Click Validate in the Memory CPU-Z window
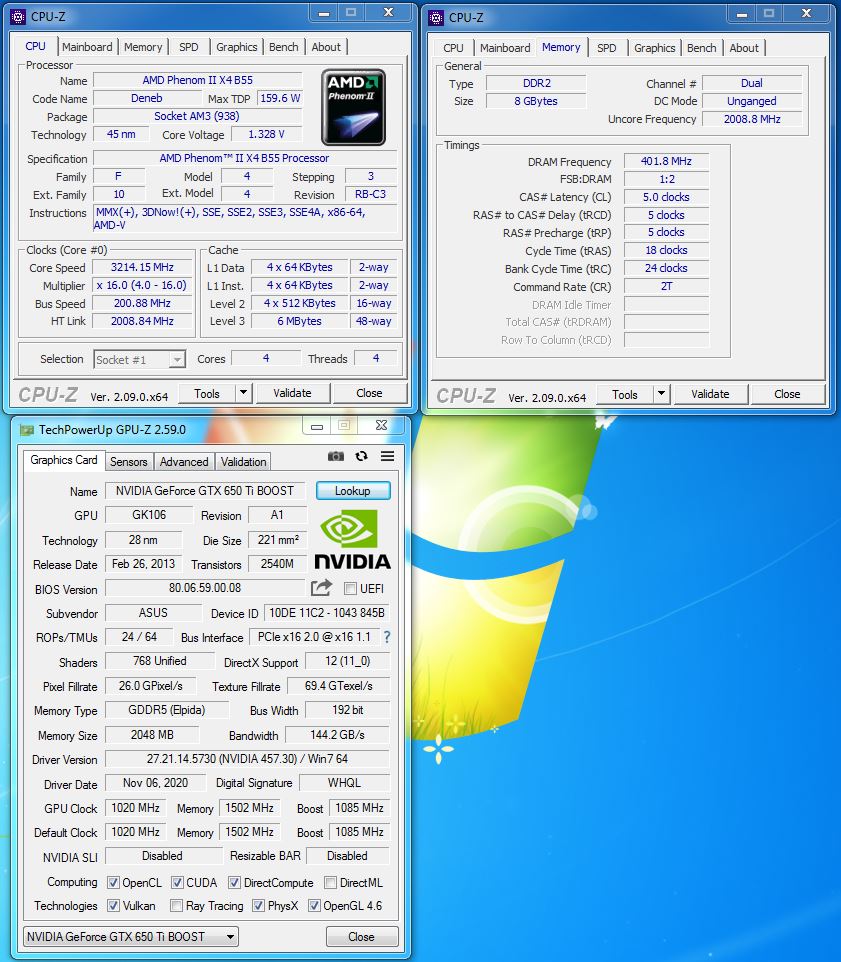The width and height of the screenshot is (841, 962). [x=710, y=394]
